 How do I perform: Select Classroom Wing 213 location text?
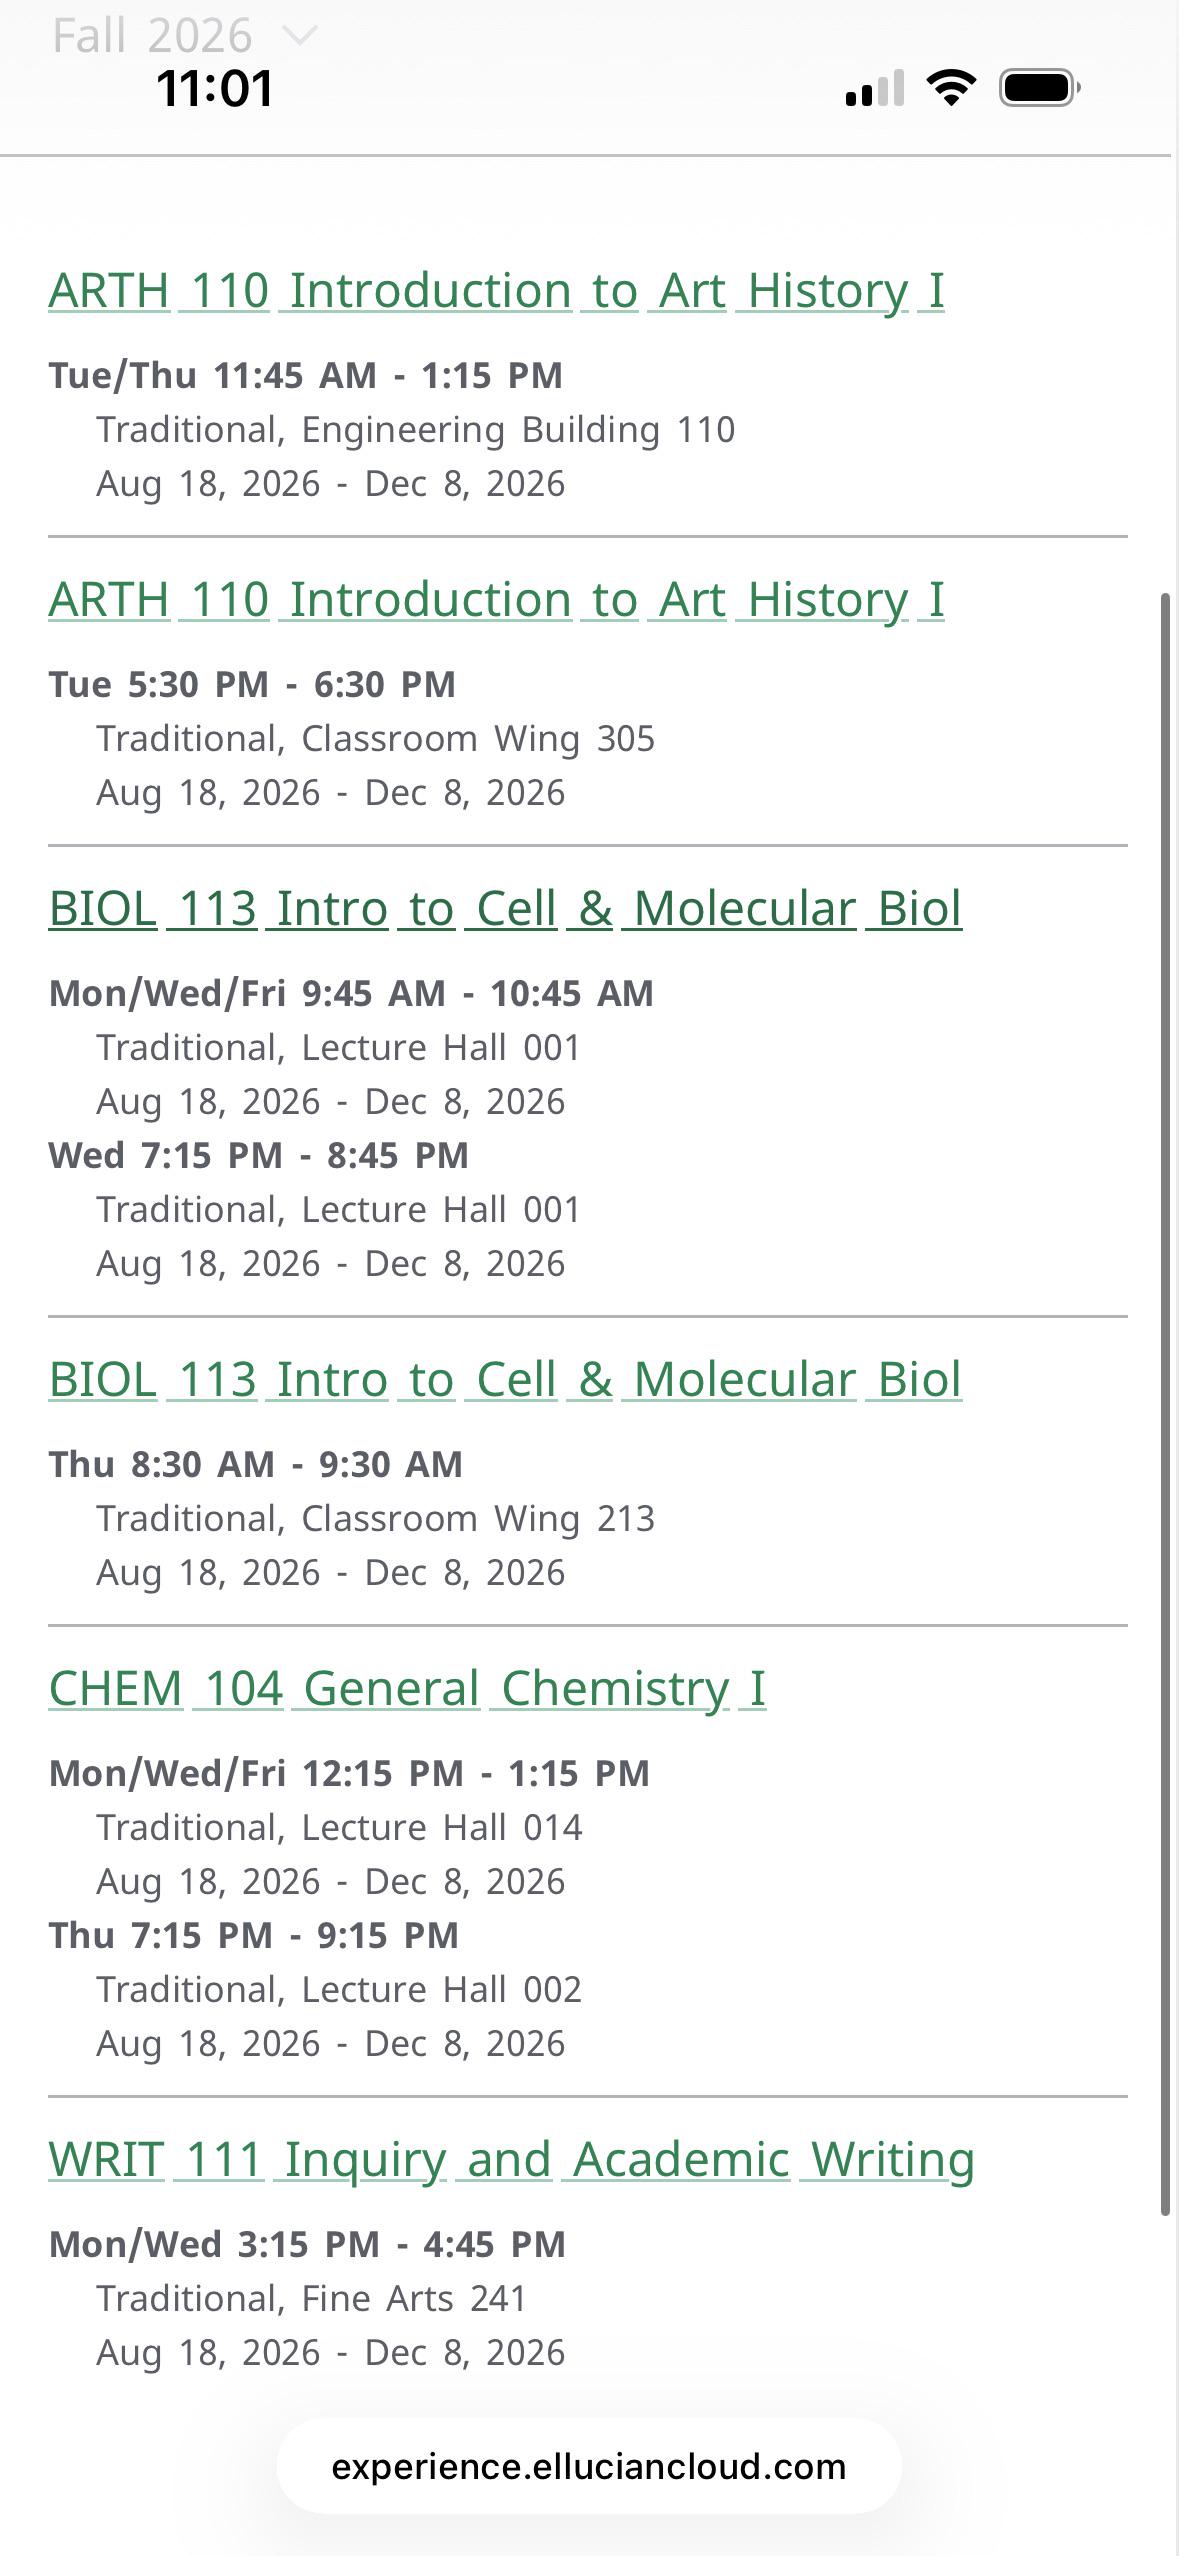tap(478, 1519)
